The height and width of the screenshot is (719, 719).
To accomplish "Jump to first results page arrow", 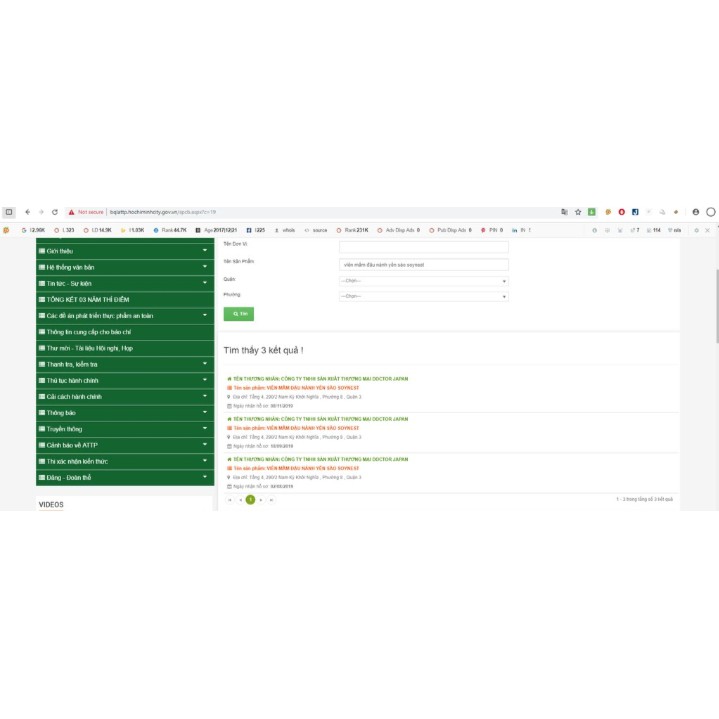I will pyautogui.click(x=229, y=499).
